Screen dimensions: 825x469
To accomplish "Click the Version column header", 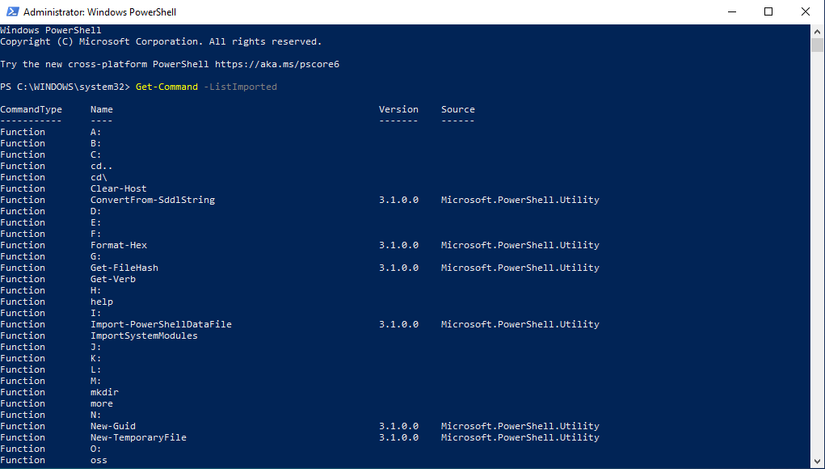I will (398, 109).
